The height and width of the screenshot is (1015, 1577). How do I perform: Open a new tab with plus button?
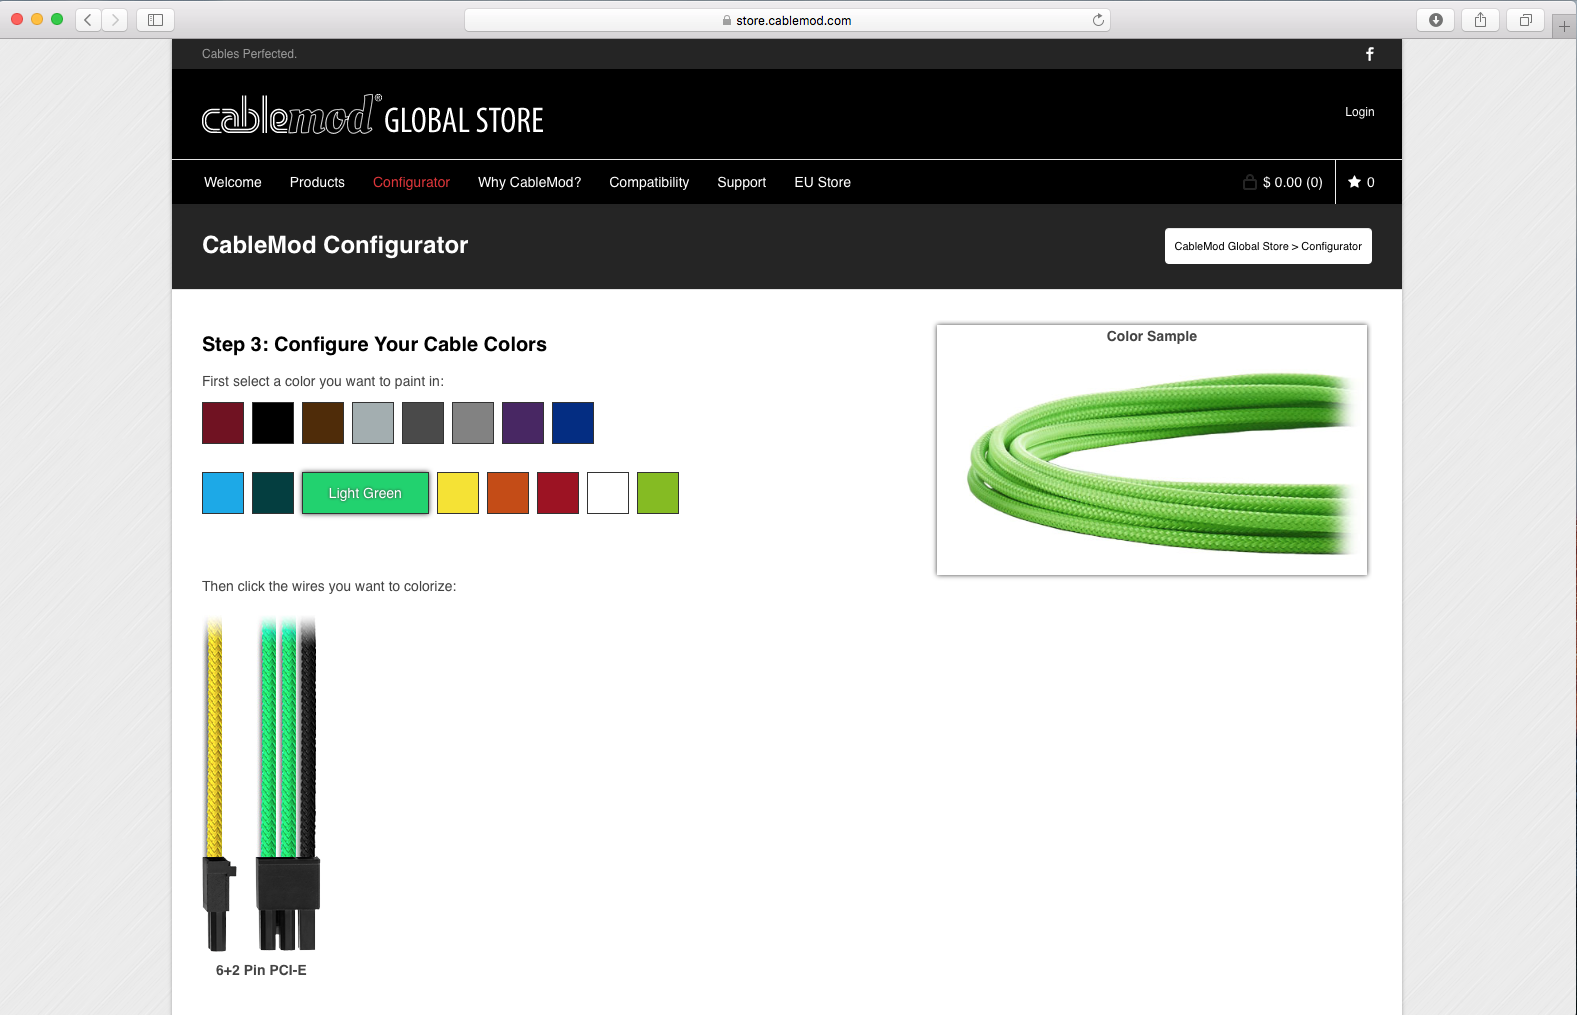pos(1564,26)
